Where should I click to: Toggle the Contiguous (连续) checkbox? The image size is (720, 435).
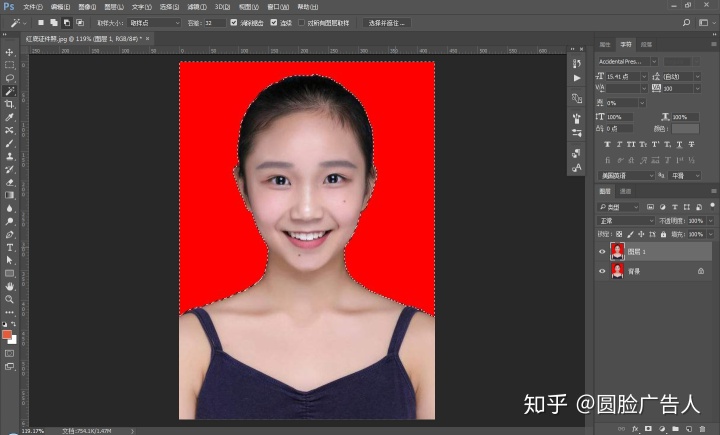click(274, 23)
